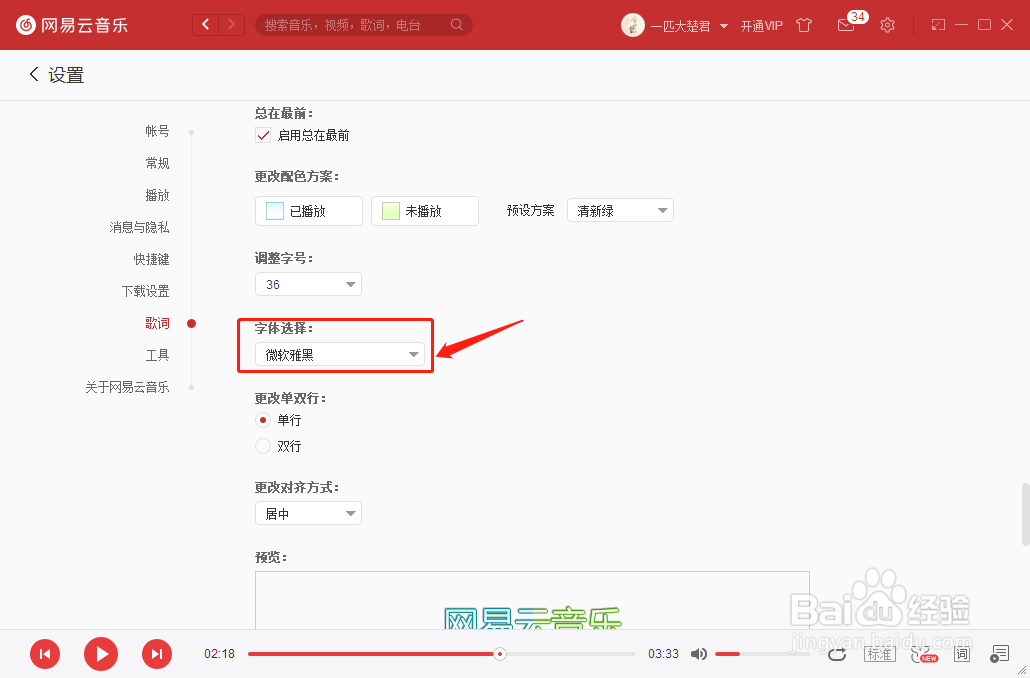Go to 下载设置 settings section
The image size is (1030, 678).
tap(146, 291)
